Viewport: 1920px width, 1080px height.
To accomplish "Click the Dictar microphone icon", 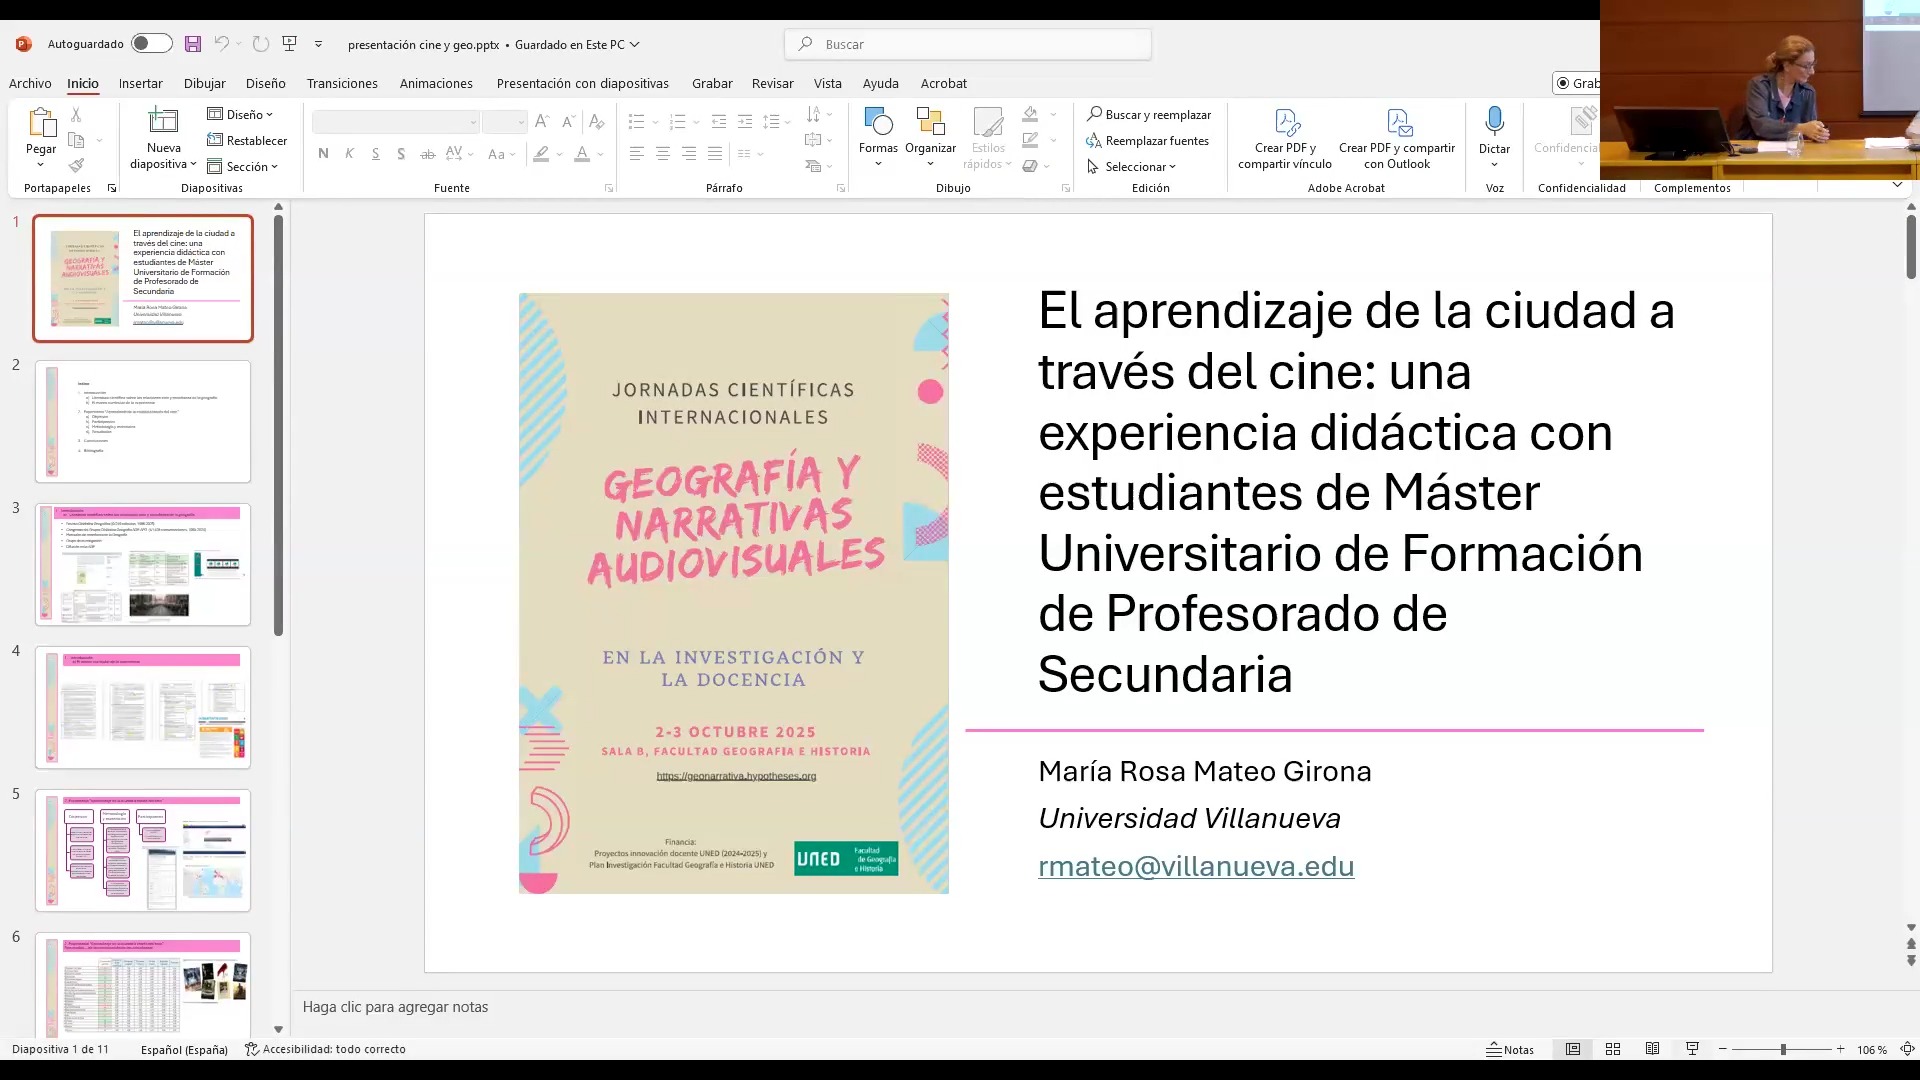I will pos(1494,122).
